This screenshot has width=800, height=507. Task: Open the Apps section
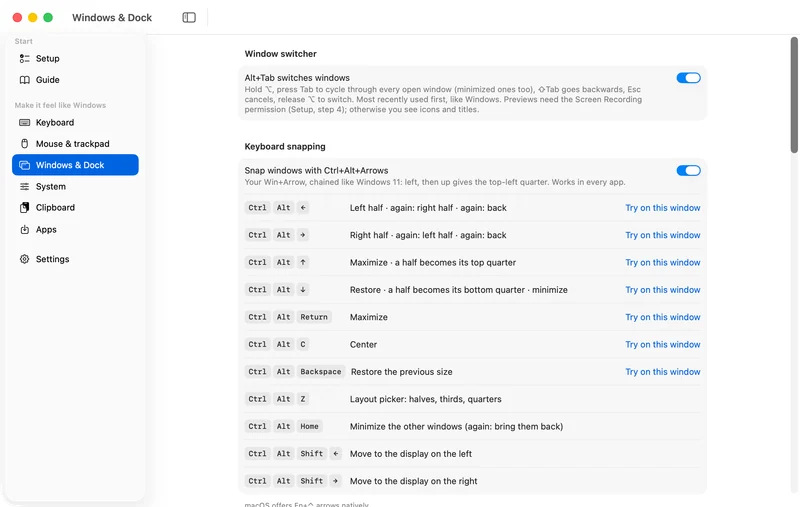pyautogui.click(x=76, y=230)
